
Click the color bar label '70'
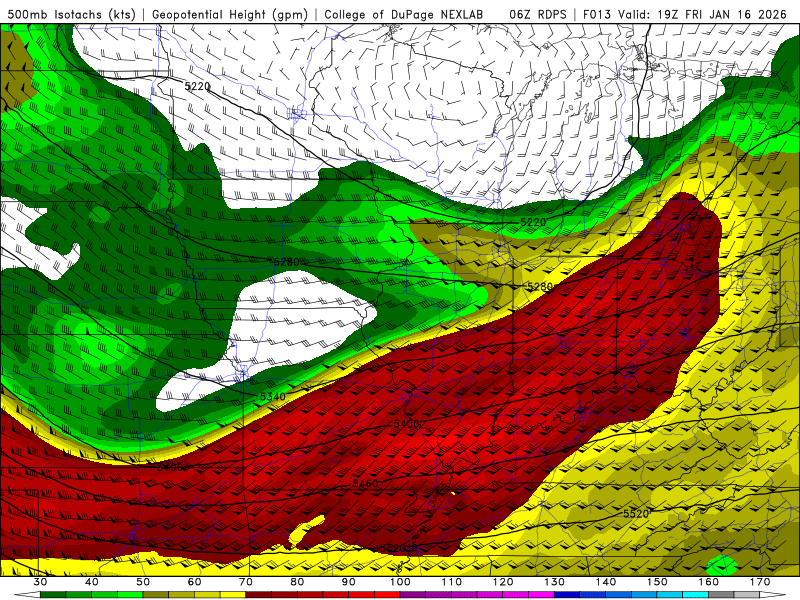[x=246, y=582]
